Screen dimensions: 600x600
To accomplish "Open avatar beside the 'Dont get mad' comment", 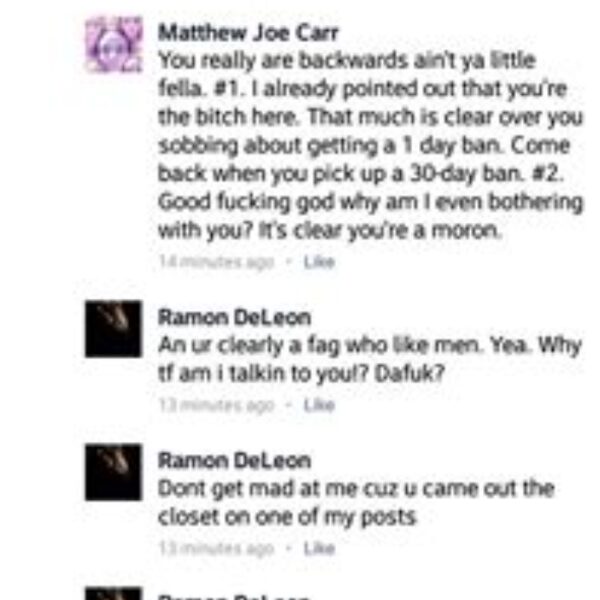I will 114,472.
